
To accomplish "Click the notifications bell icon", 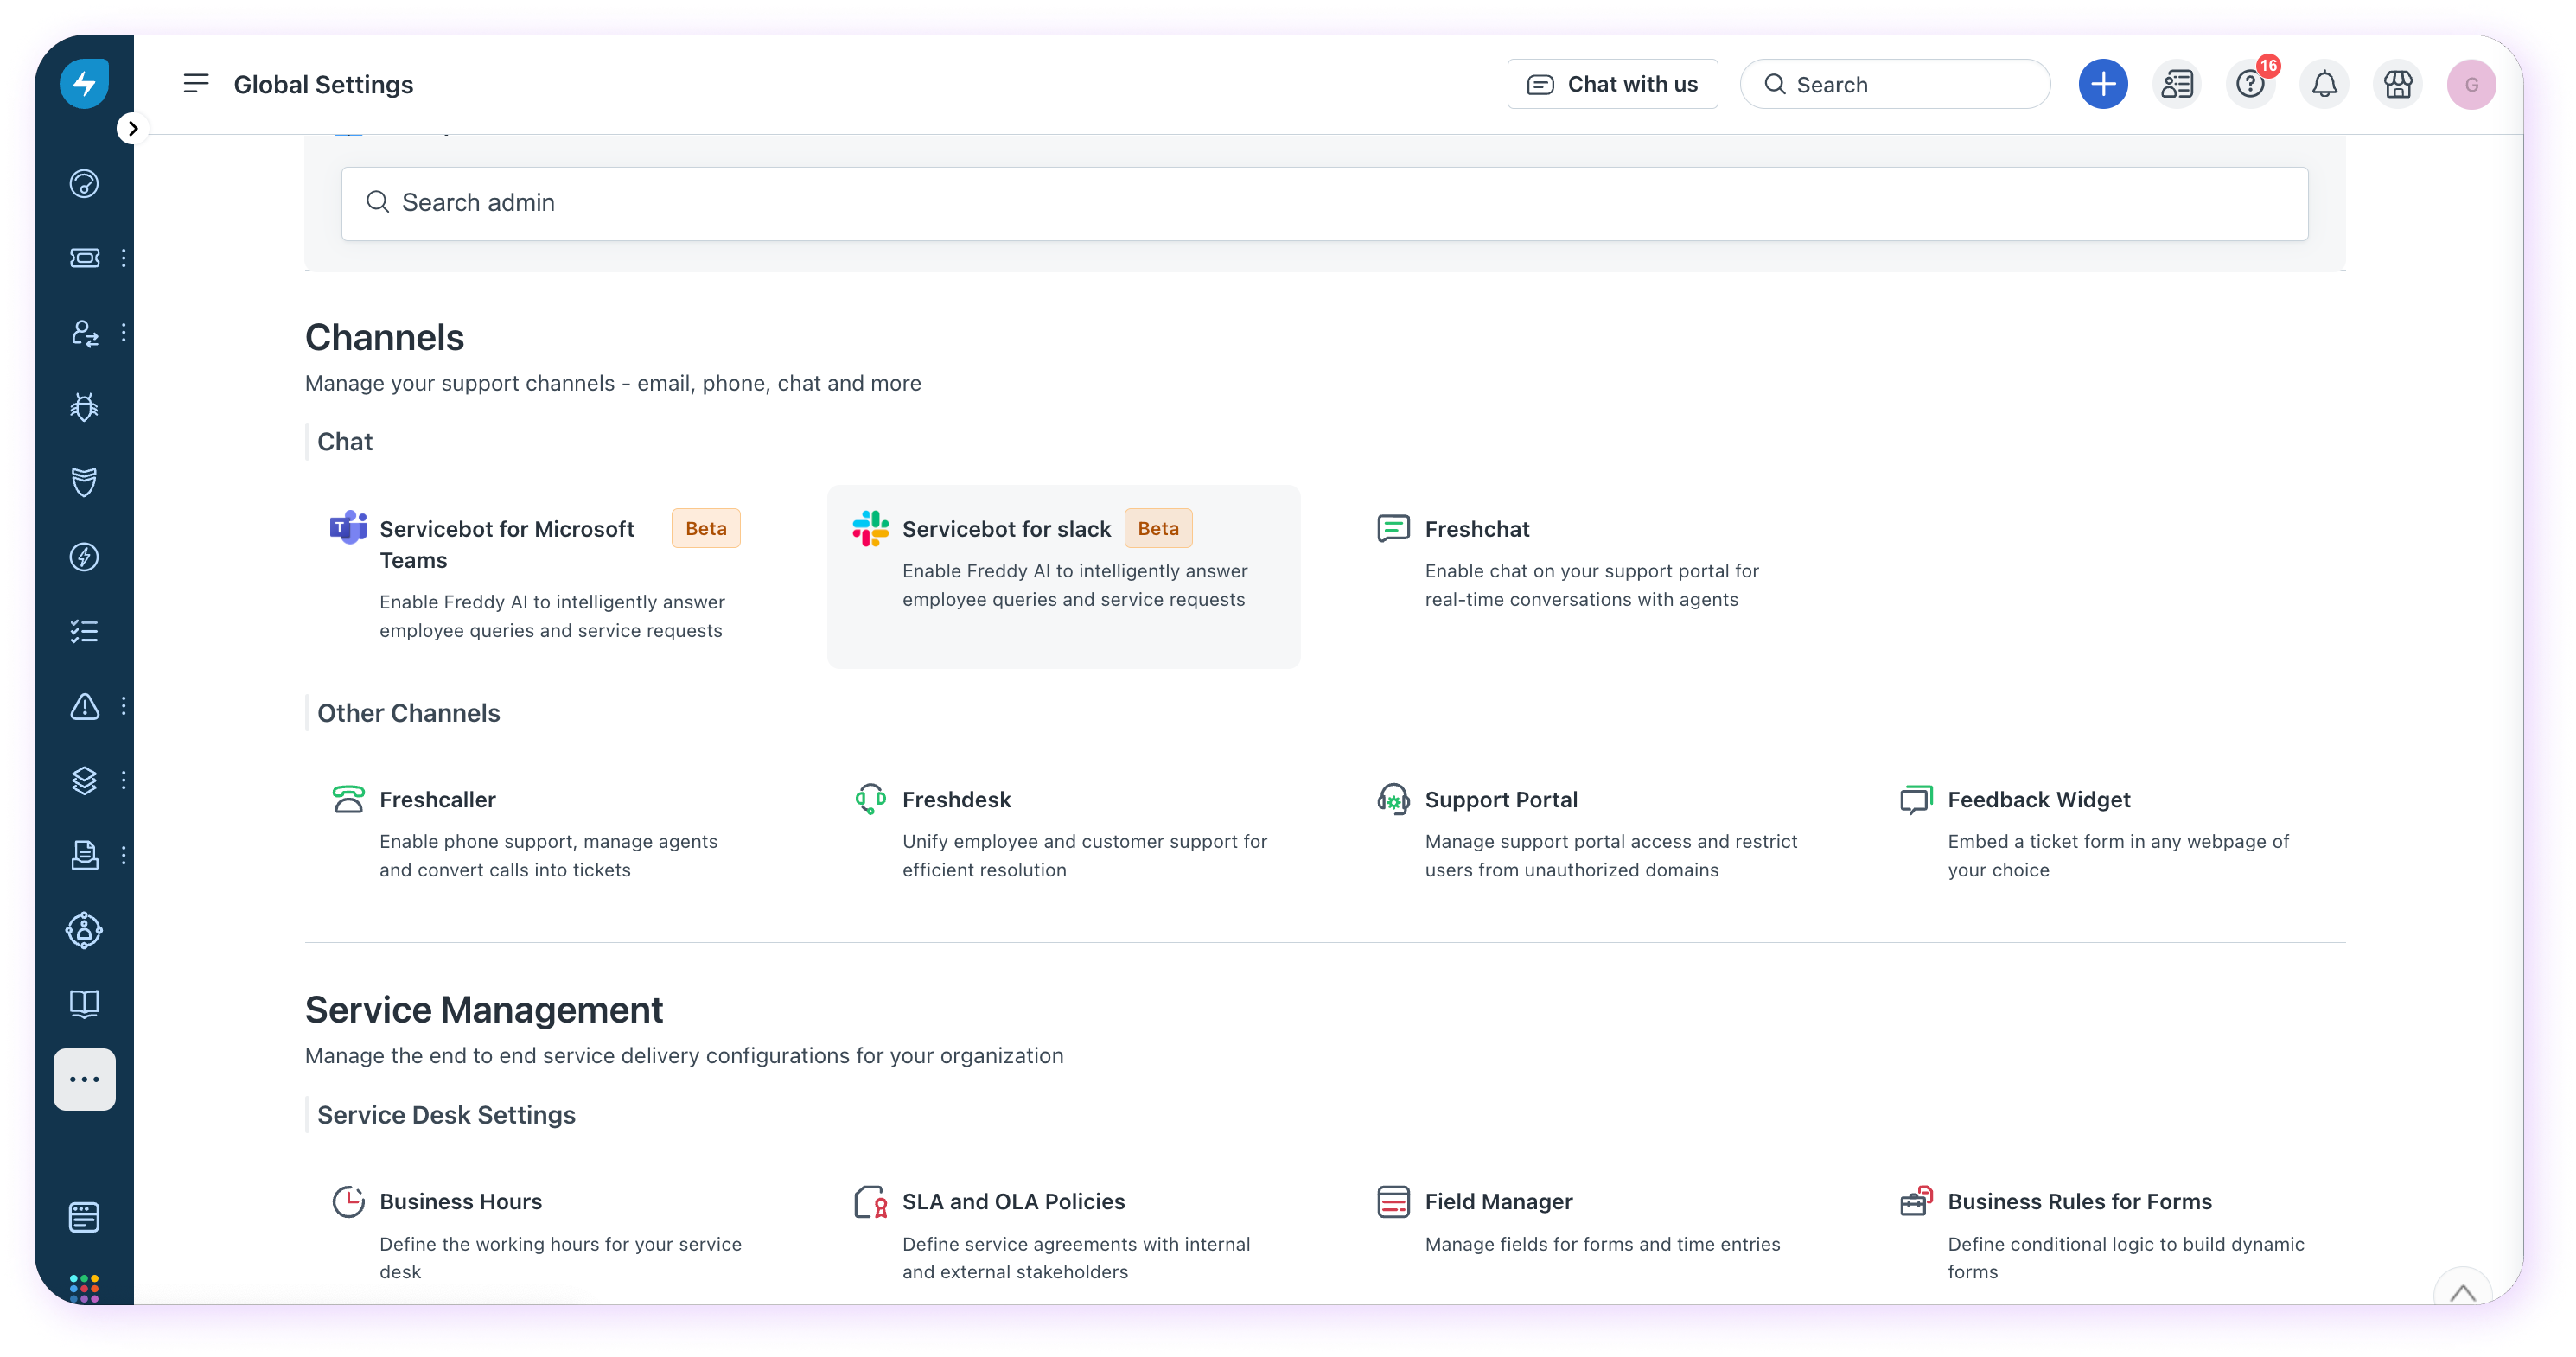I will (x=2324, y=84).
